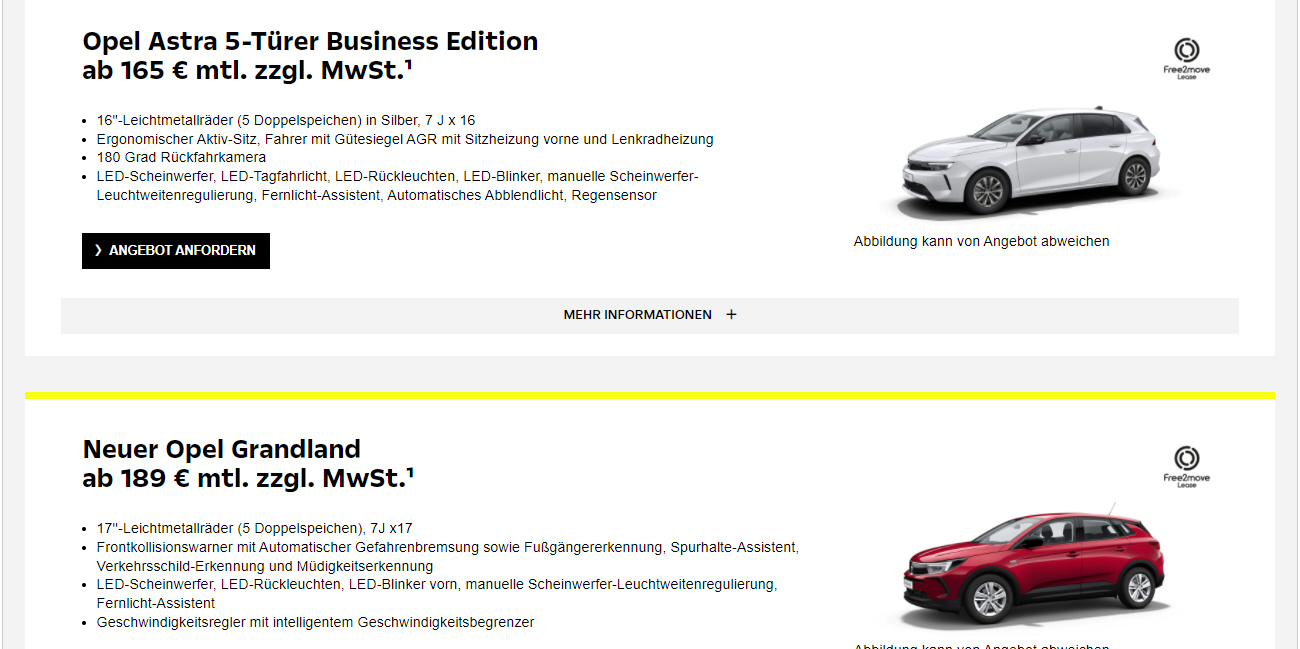Click the Ergonomischer Aktiv-Sitz list item
The image size is (1300, 649).
405,139
